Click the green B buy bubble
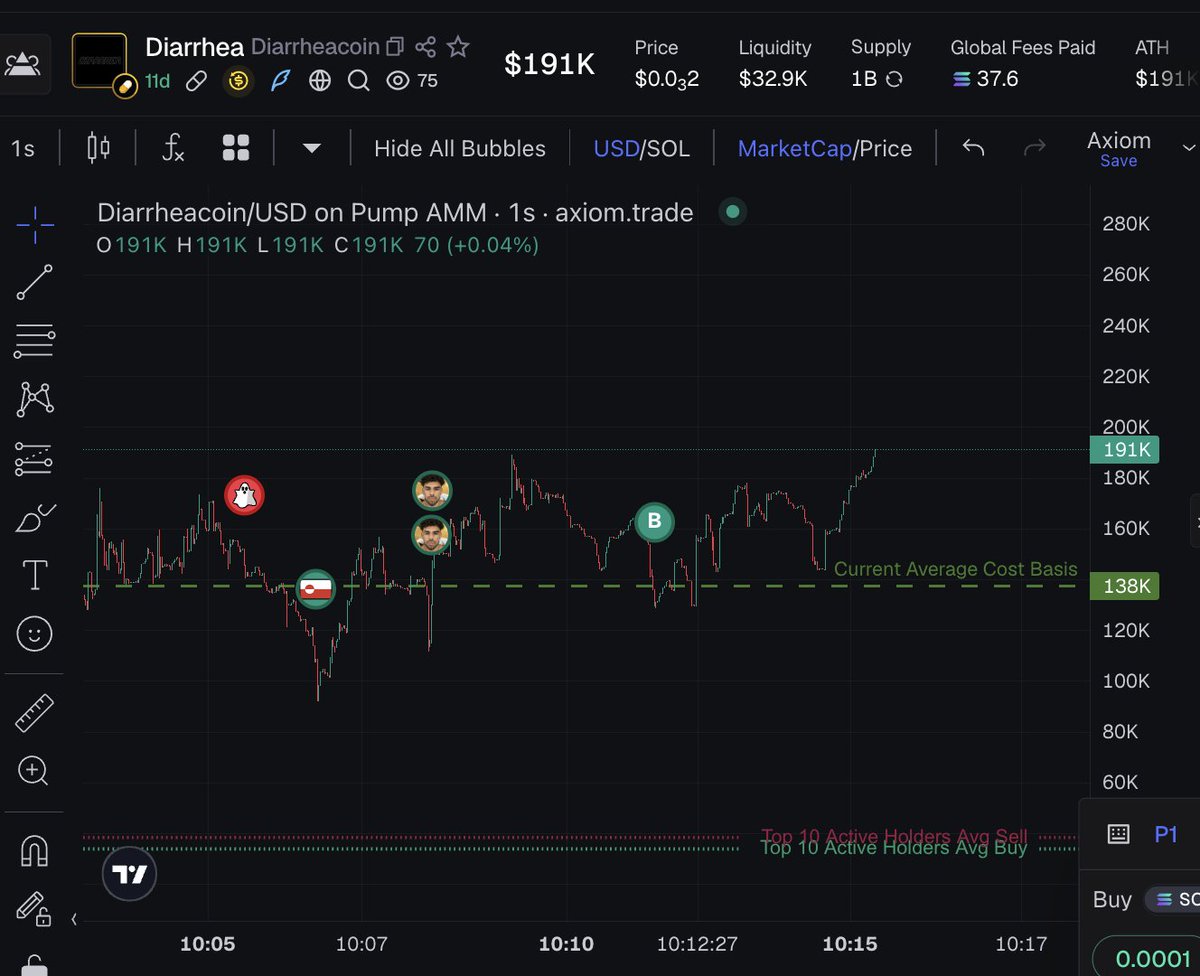Viewport: 1200px width, 976px height. pos(654,521)
